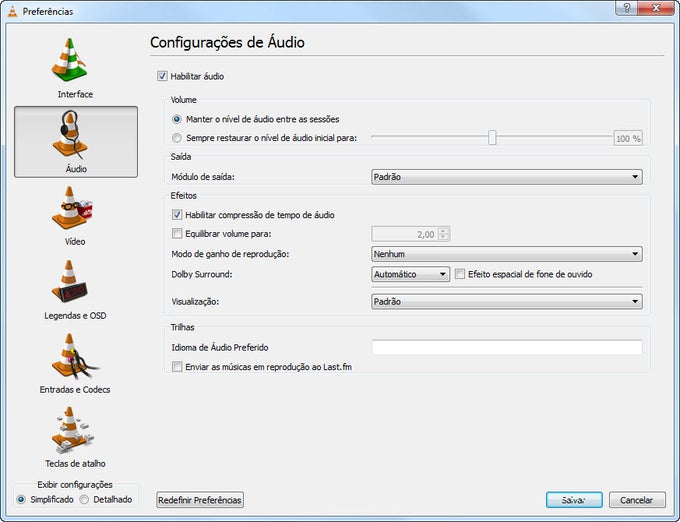
Task: Enable Efeito espacial de fone de ouvido
Action: coord(460,274)
